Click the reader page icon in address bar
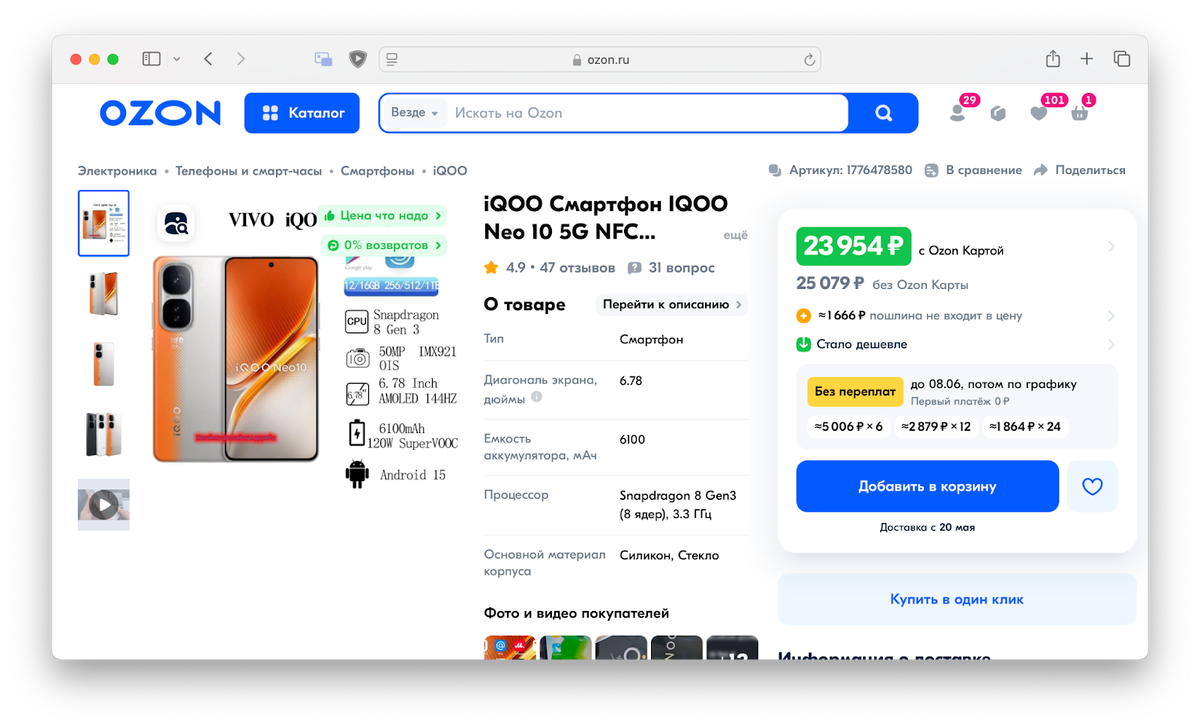 pos(392,60)
